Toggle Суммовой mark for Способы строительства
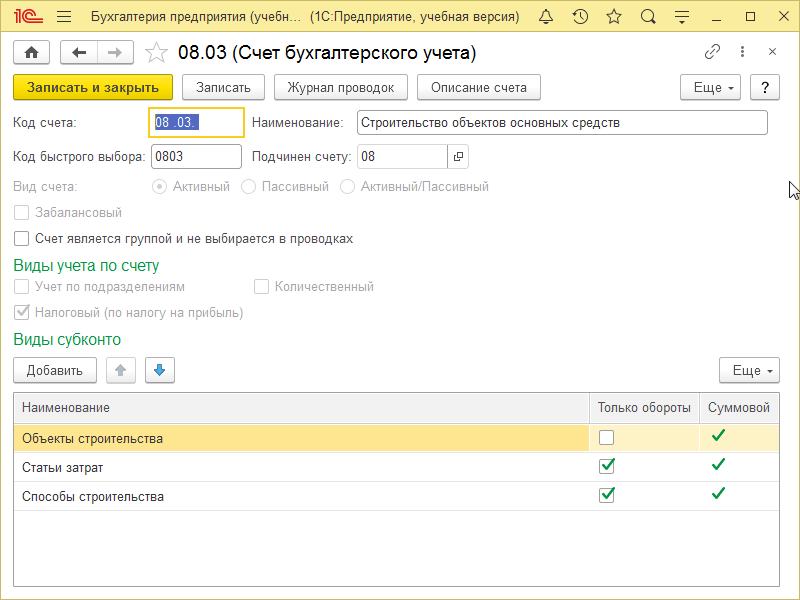The height and width of the screenshot is (600, 800). click(x=718, y=493)
